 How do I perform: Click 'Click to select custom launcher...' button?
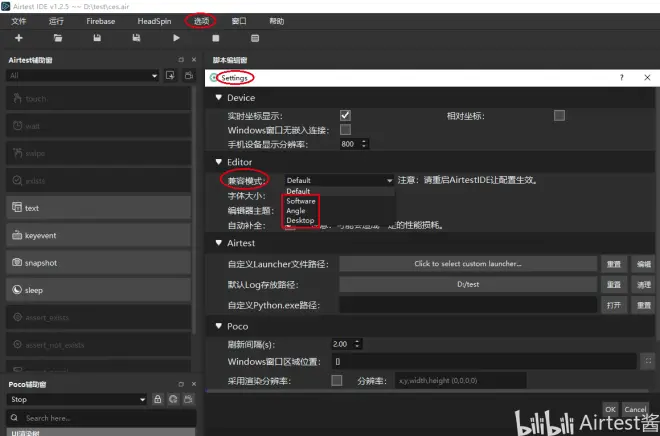tap(468, 264)
